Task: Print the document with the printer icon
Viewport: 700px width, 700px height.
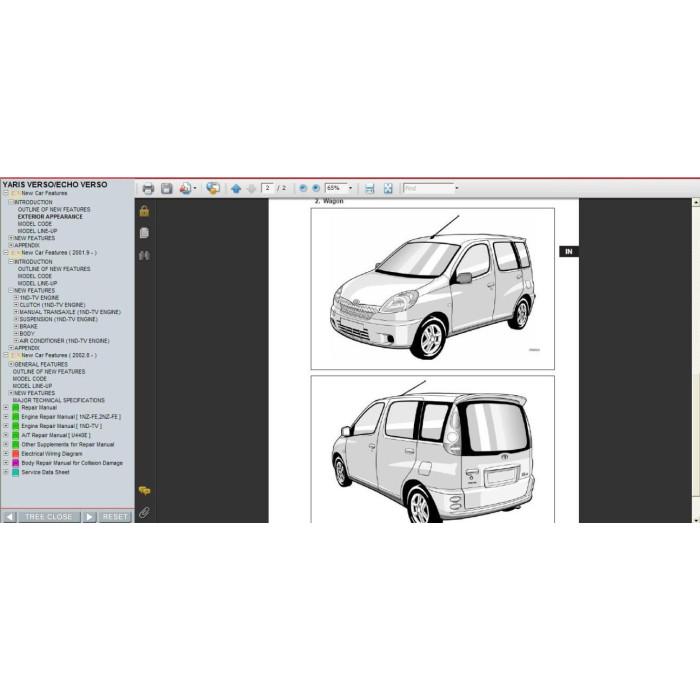Action: [148, 189]
